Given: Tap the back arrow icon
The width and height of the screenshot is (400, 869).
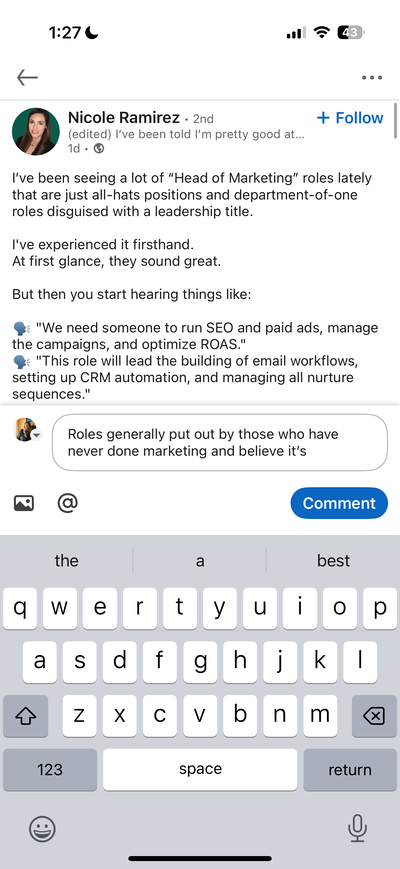Looking at the screenshot, I should 27,78.
